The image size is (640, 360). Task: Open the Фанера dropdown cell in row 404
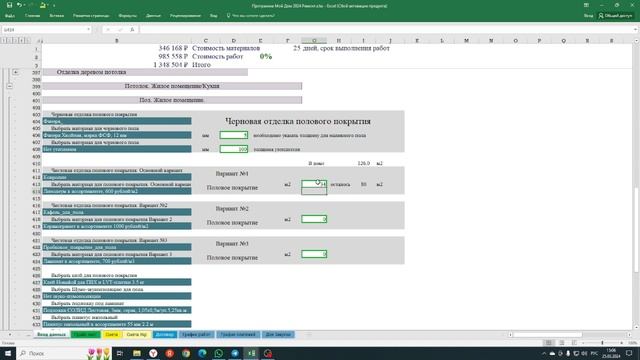(117, 121)
